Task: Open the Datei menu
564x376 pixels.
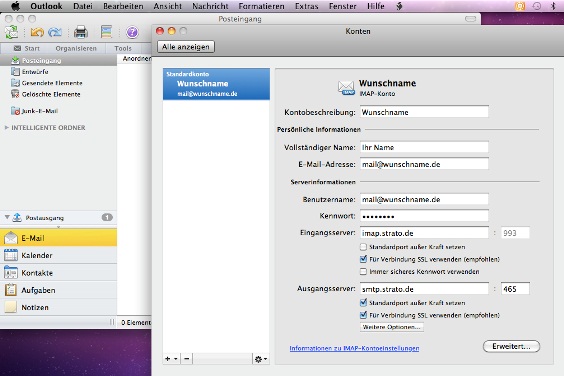Action: (x=83, y=6)
